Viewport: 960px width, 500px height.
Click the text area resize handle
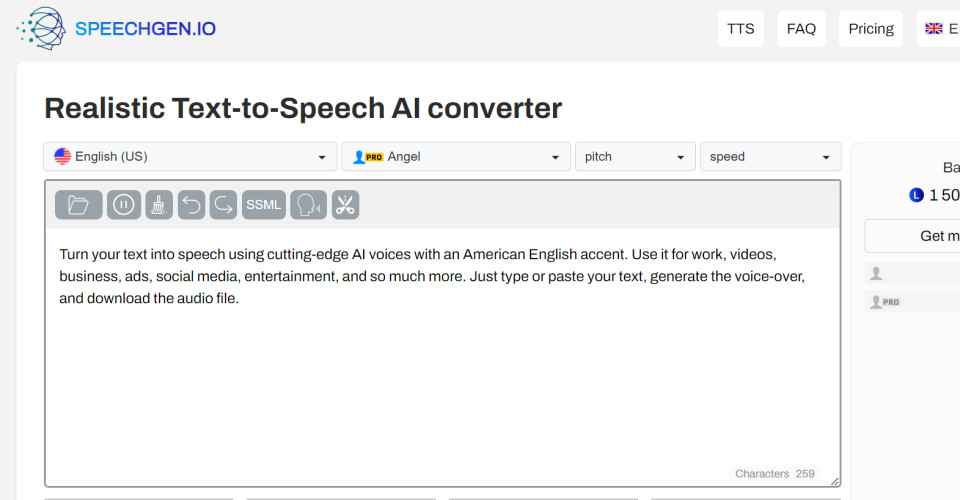tap(834, 481)
